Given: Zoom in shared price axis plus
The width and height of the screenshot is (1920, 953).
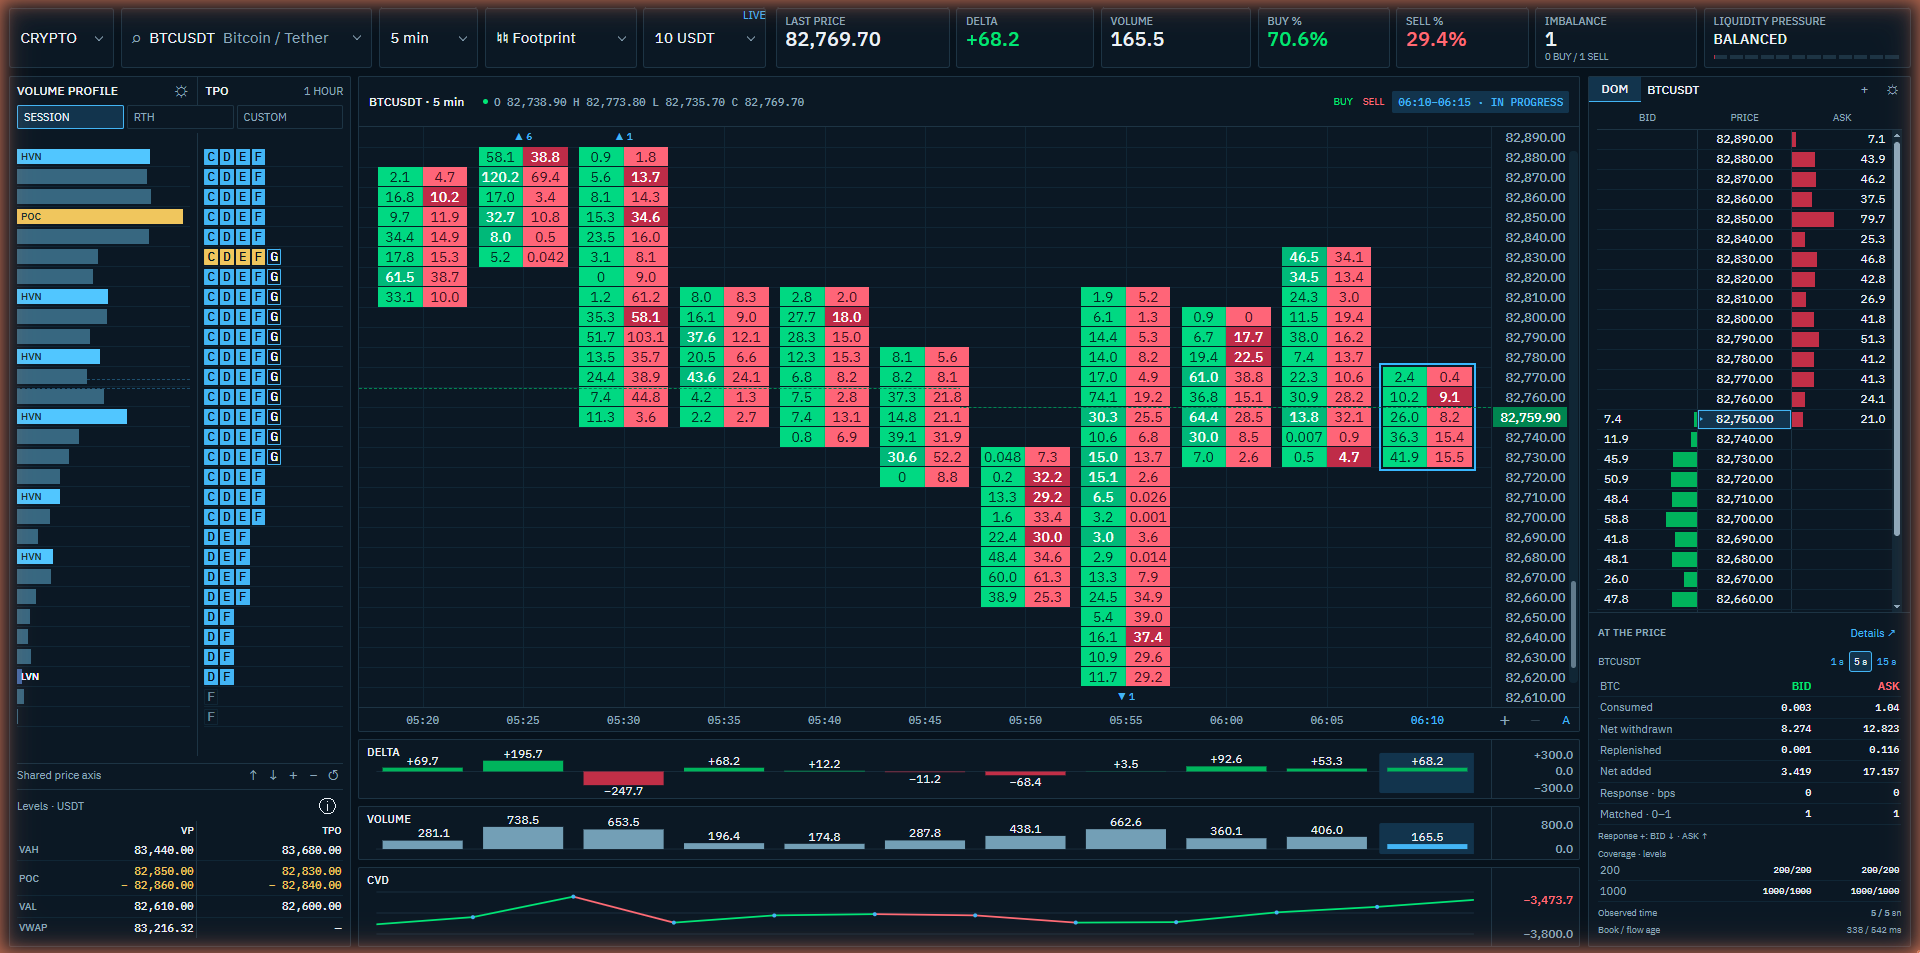Looking at the screenshot, I should click(x=293, y=775).
